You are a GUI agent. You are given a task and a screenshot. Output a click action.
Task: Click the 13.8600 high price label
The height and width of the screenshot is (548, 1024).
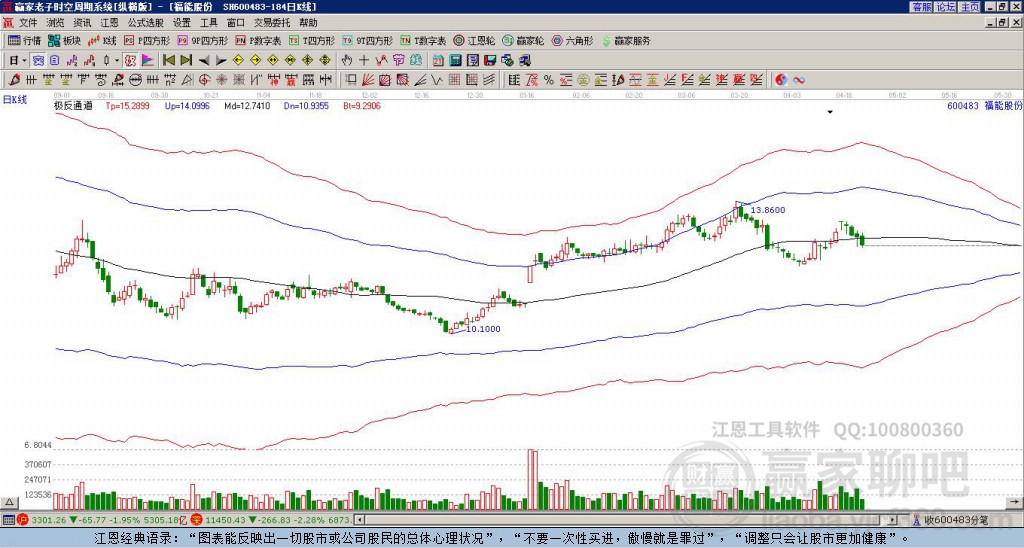click(767, 210)
